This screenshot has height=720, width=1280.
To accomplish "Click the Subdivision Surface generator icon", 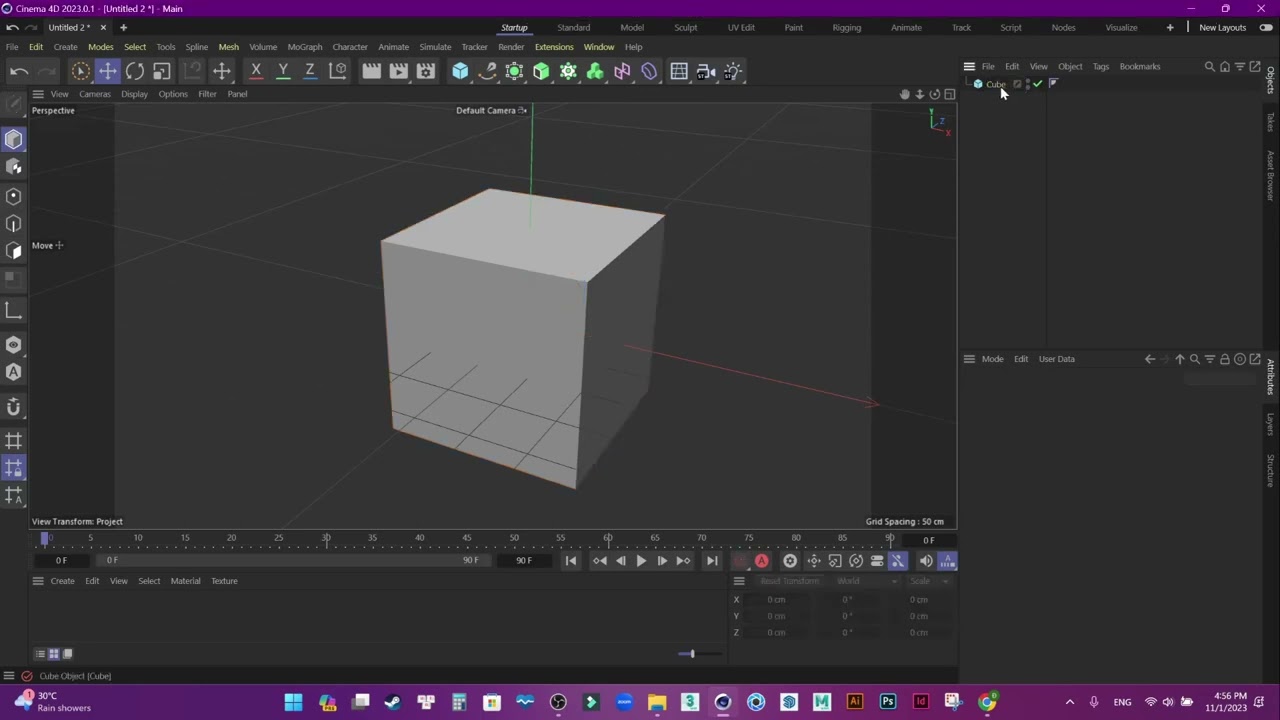I will (x=514, y=71).
